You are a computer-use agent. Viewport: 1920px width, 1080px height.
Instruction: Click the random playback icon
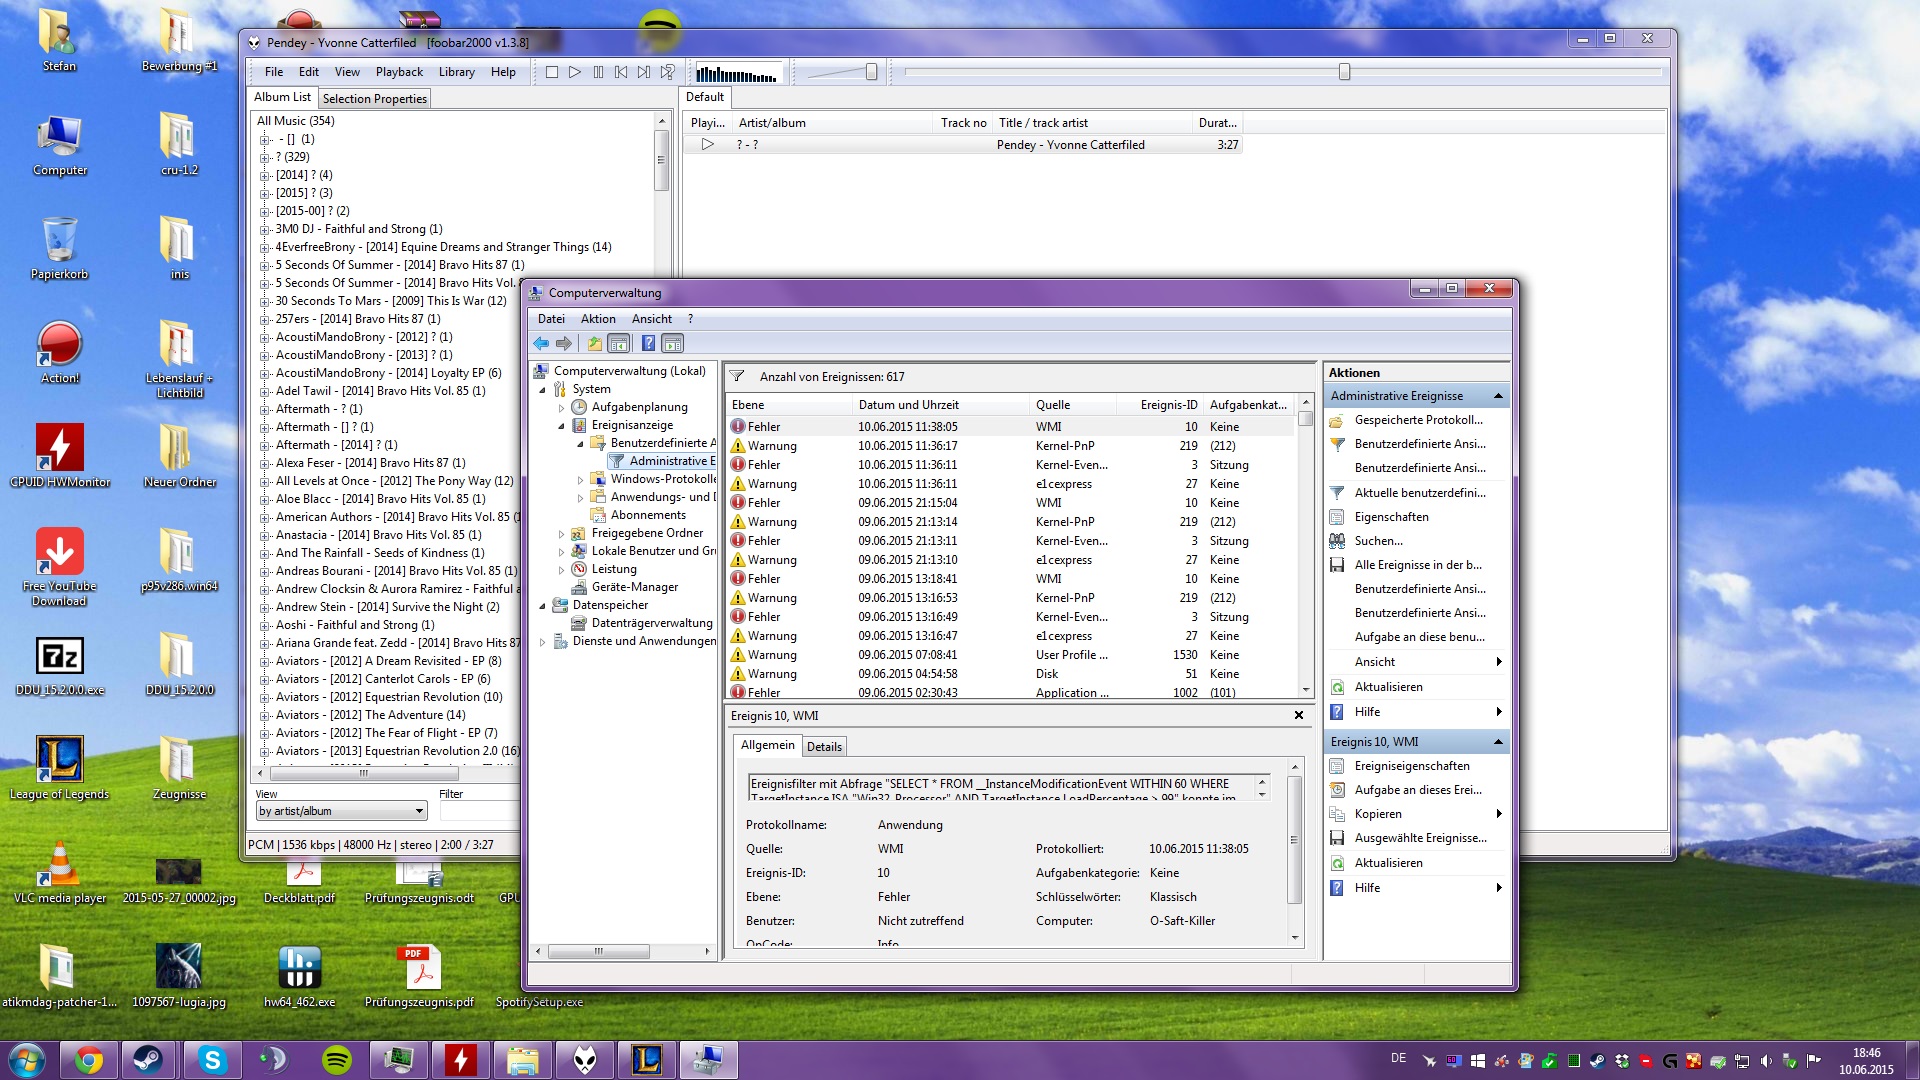click(668, 72)
